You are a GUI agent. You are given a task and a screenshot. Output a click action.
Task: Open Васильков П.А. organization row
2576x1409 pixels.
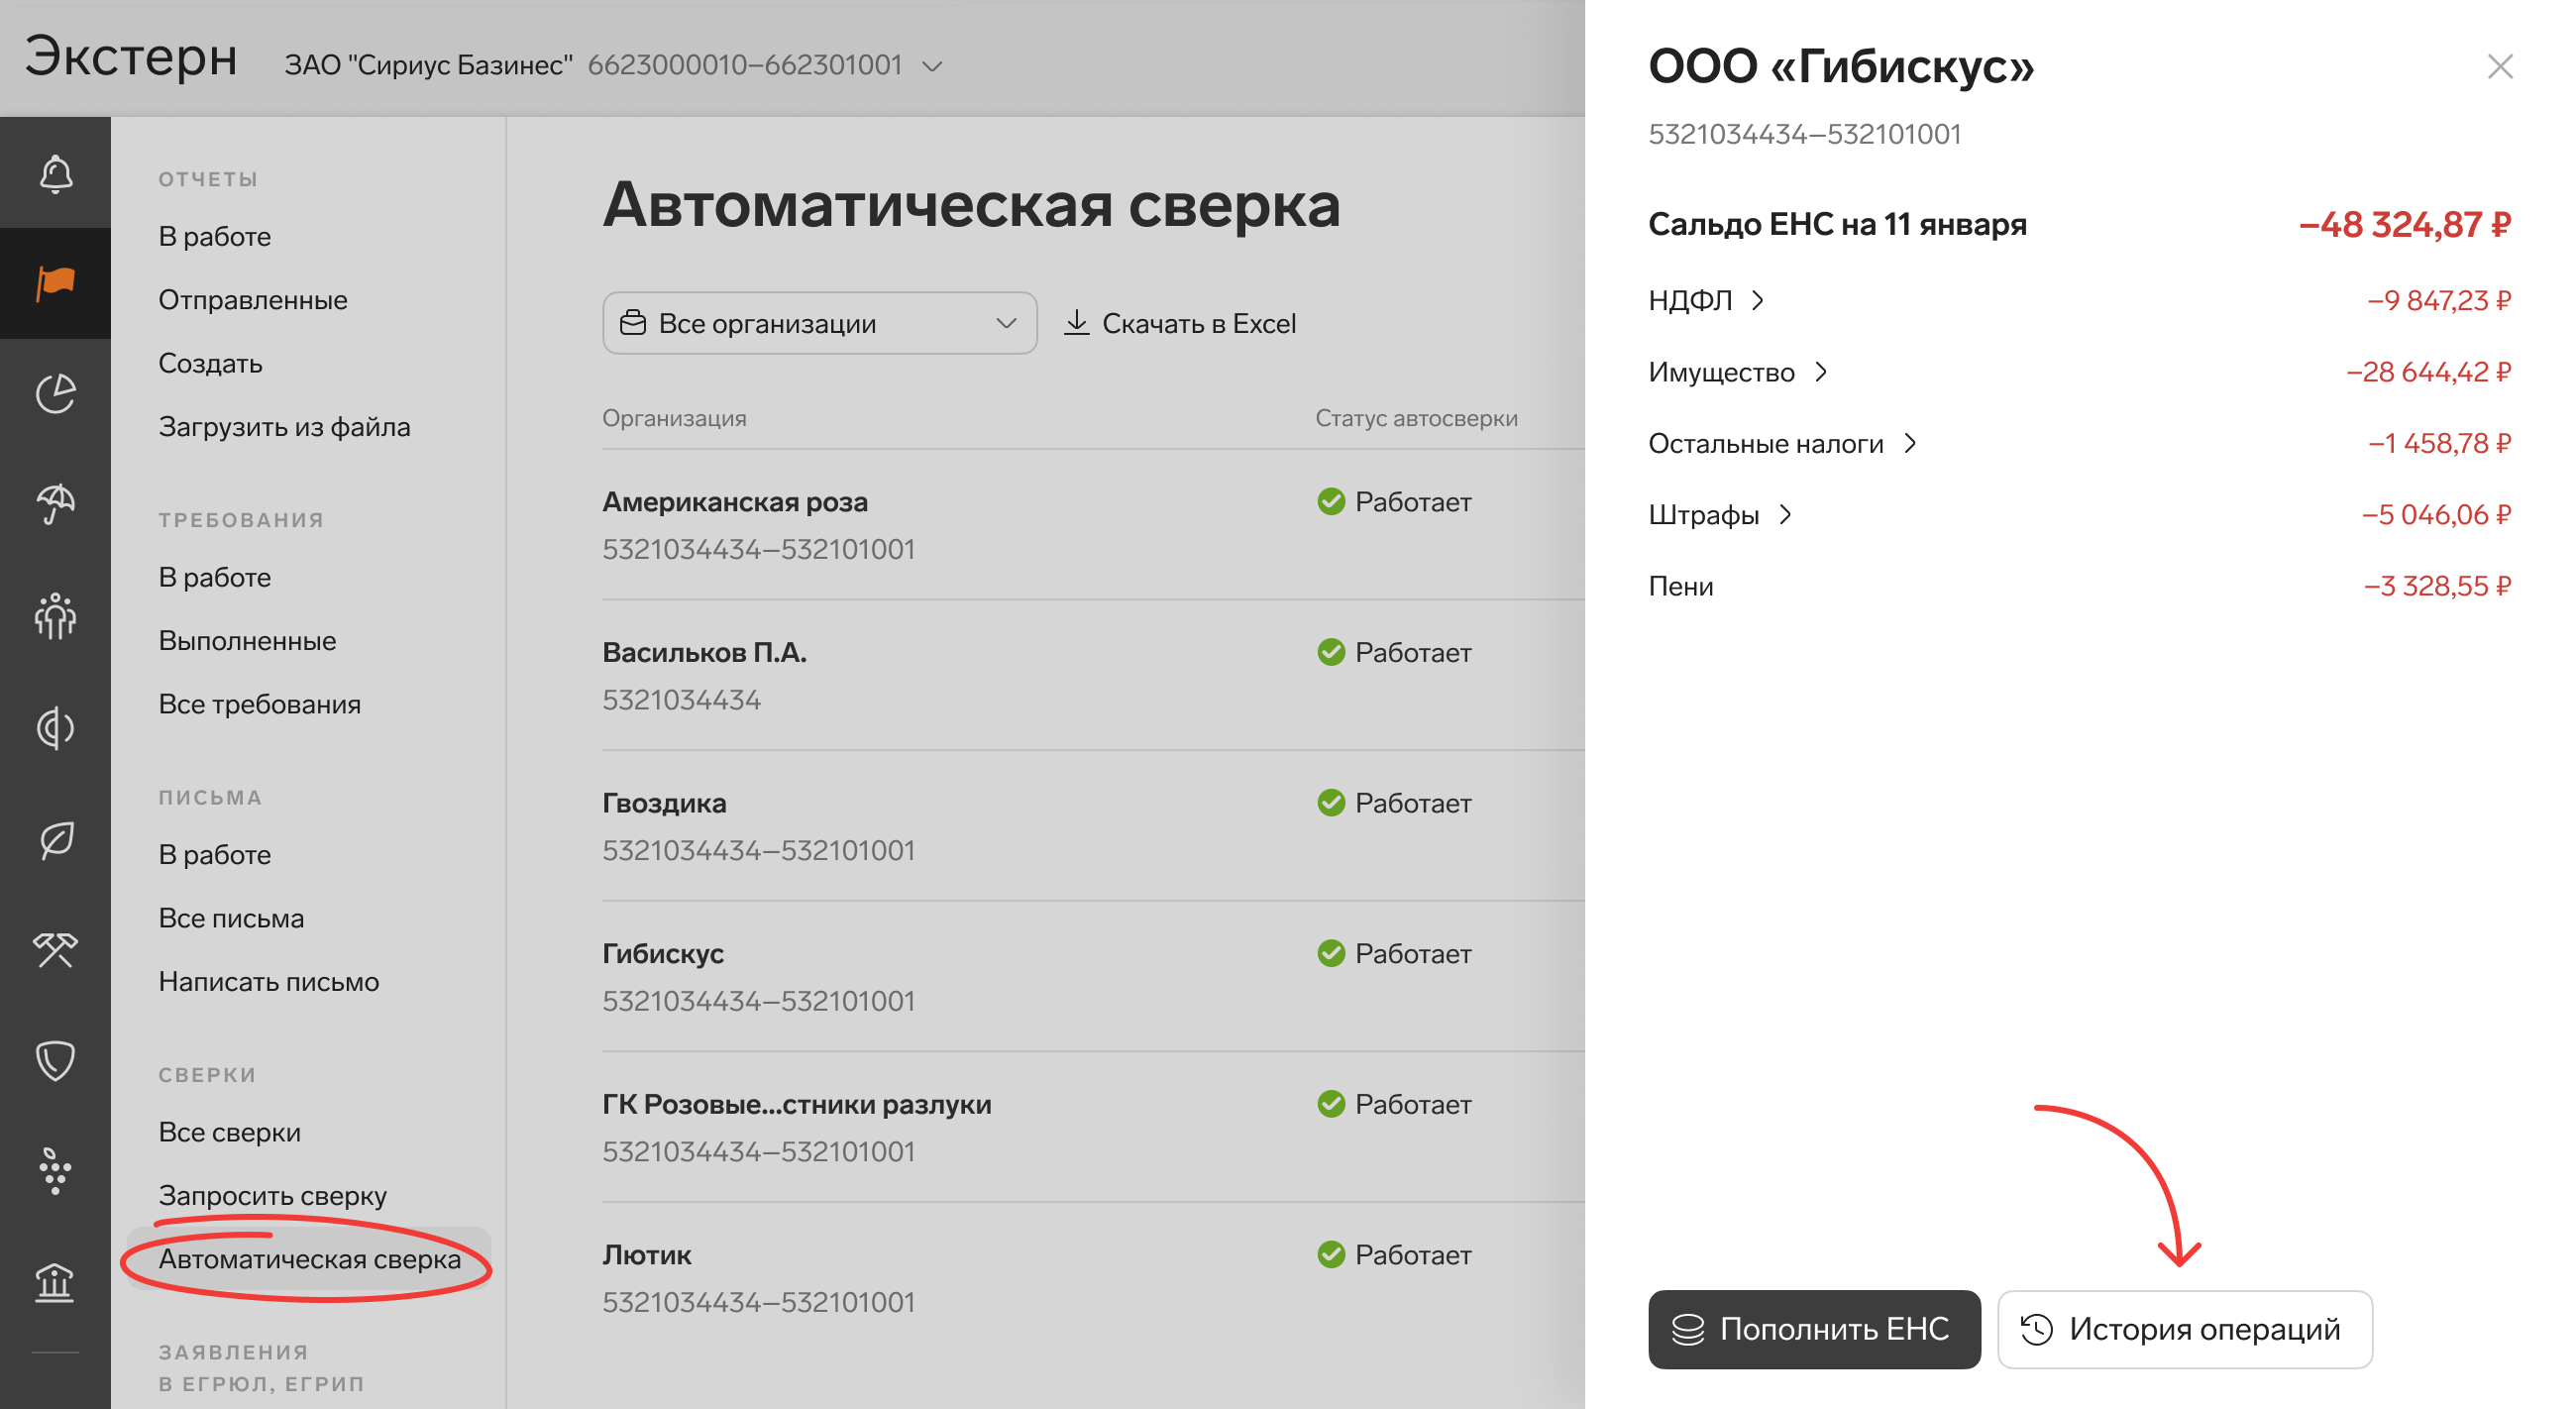click(x=1093, y=676)
